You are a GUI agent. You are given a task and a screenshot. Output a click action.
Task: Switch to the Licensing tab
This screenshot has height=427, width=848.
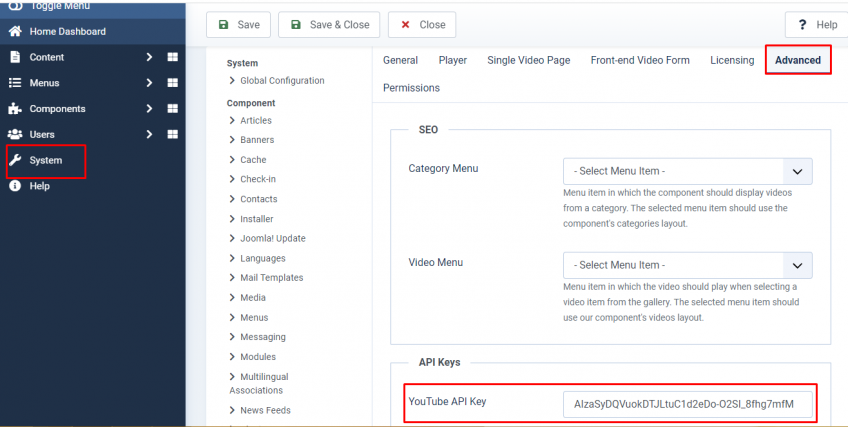[732, 60]
